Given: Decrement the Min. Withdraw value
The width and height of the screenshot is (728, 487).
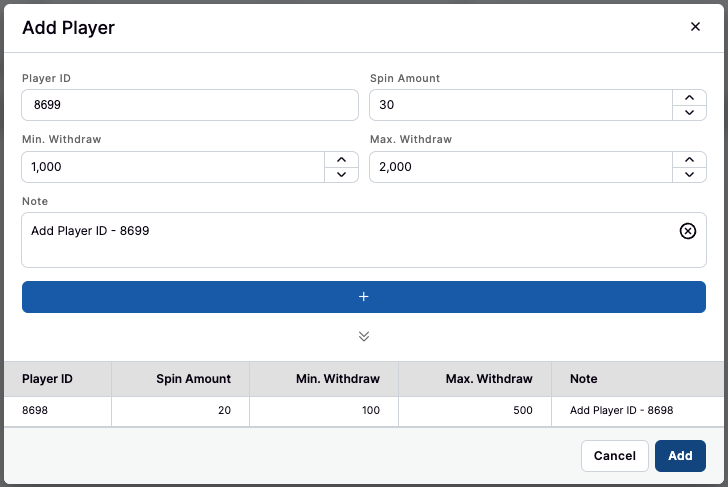Looking at the screenshot, I should (341, 175).
